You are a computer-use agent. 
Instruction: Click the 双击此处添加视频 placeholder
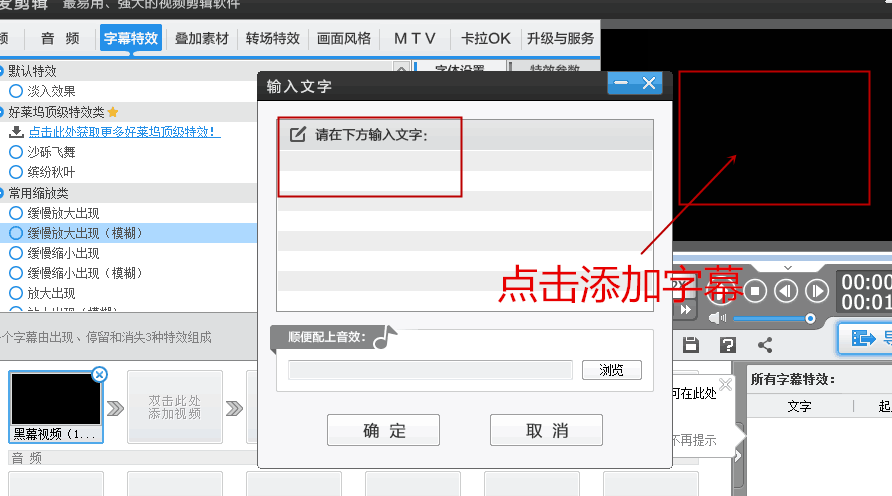tap(175, 407)
